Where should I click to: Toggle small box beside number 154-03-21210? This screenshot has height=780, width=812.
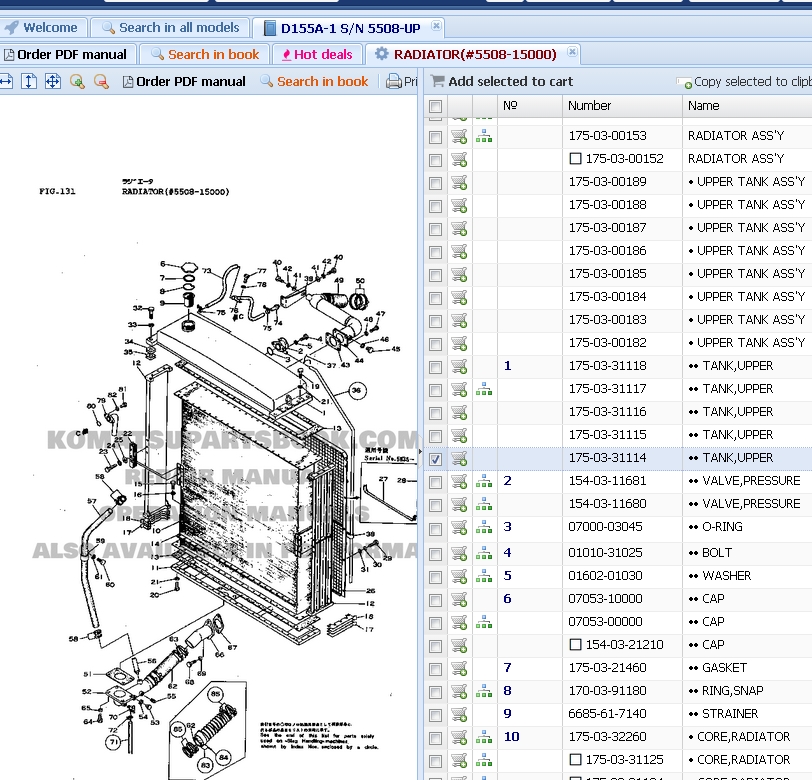[x=575, y=644]
